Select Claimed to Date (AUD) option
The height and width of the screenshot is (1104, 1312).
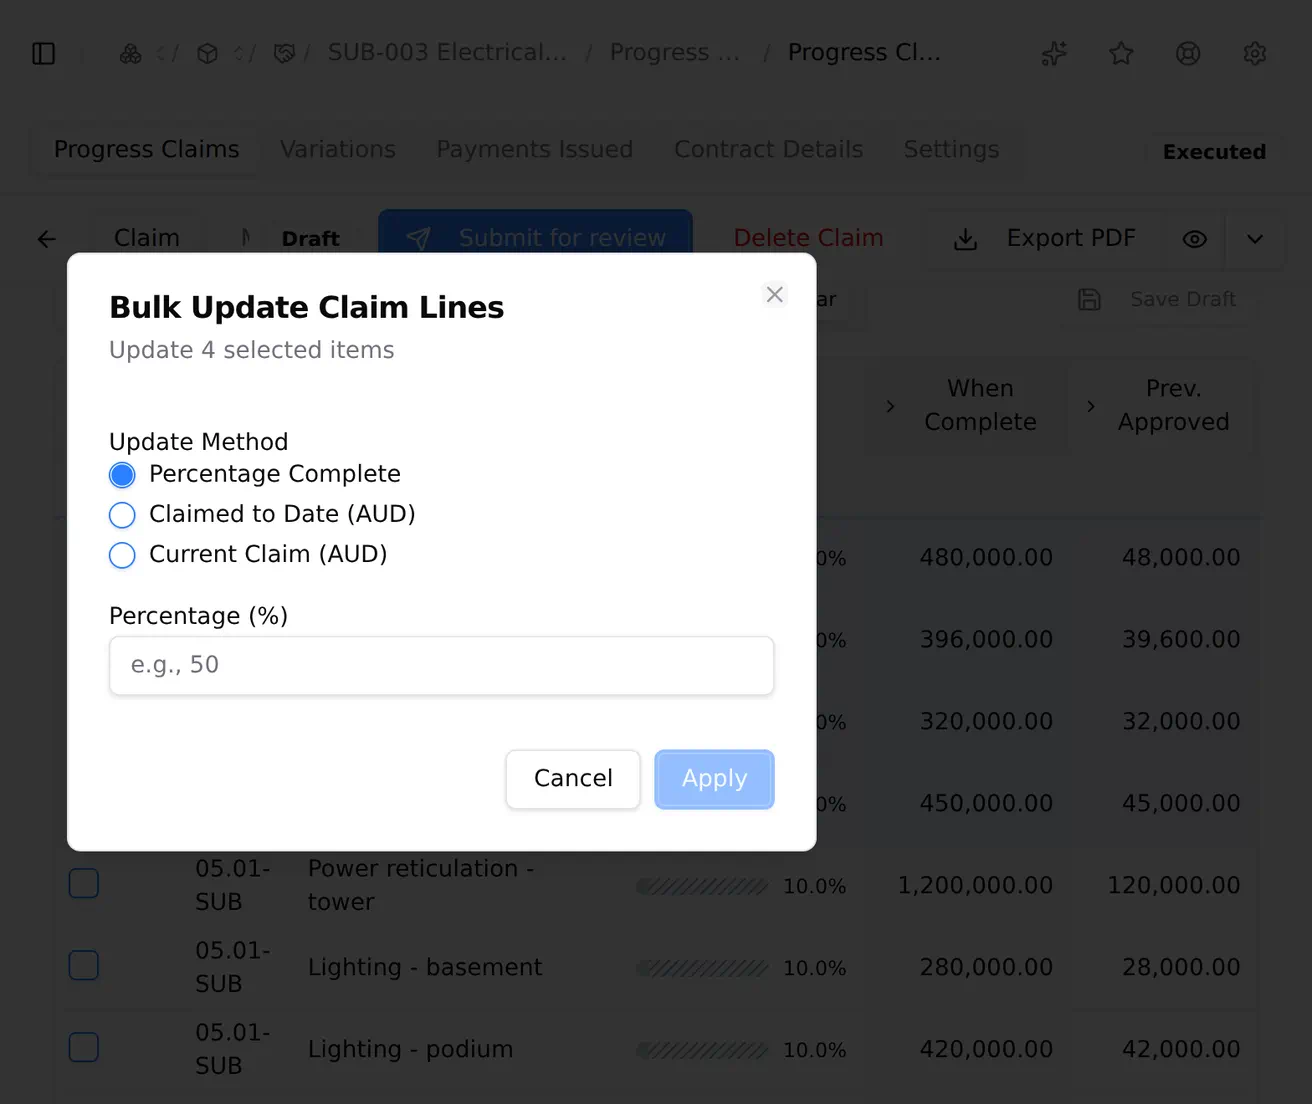122,515
